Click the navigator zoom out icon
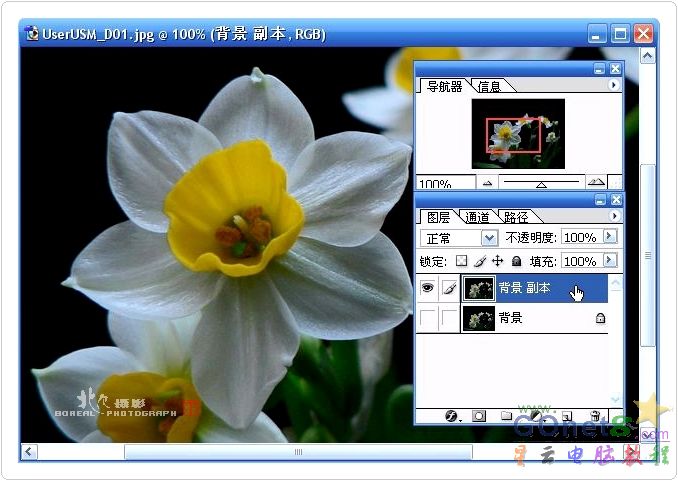Screen dimensions: 678x481 click(x=487, y=183)
